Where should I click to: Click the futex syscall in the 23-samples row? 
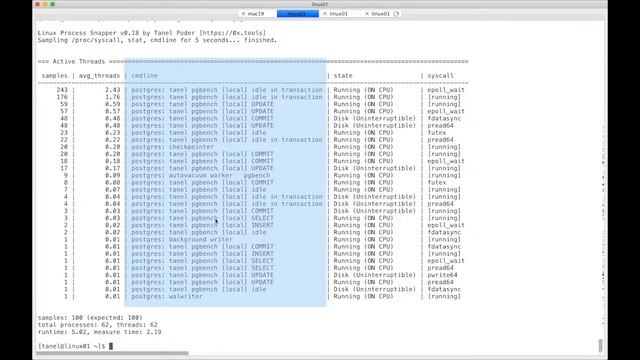point(437,133)
